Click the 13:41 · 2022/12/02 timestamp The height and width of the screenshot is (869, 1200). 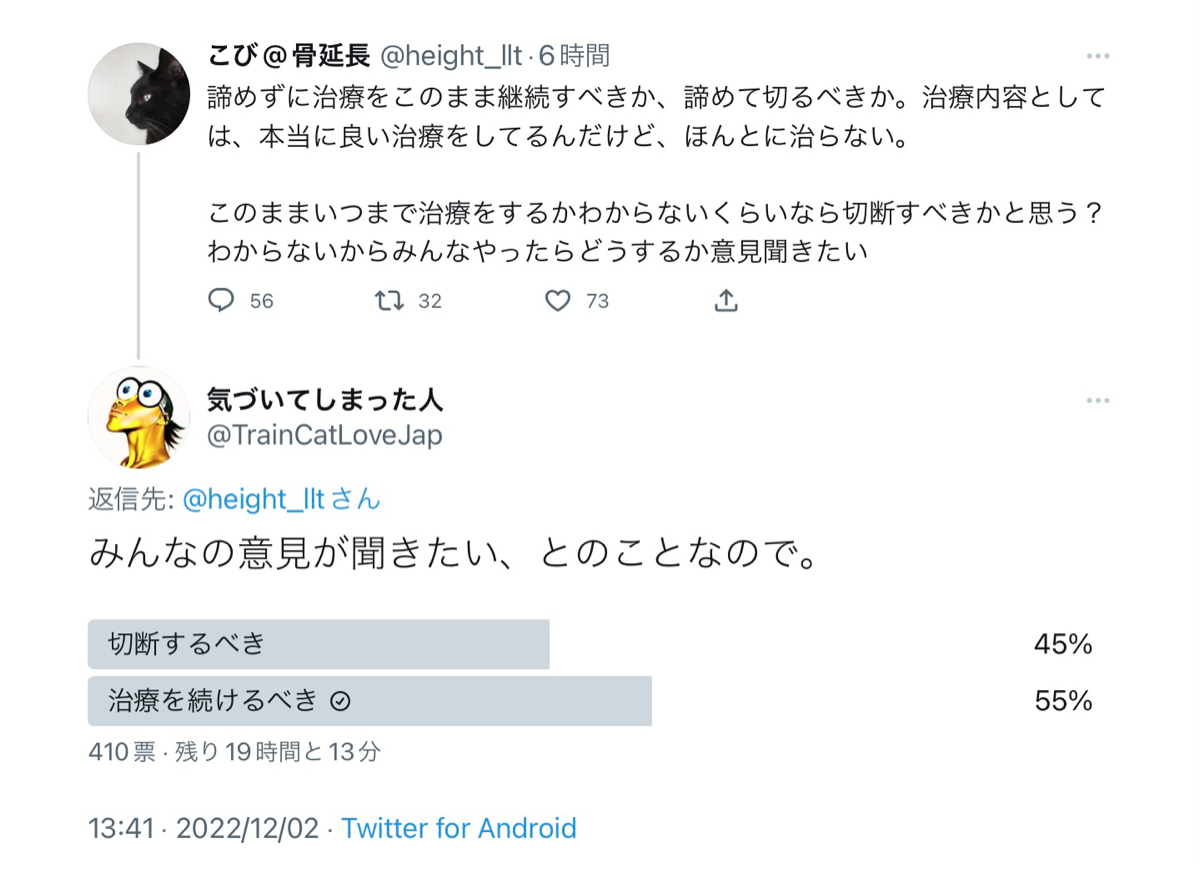click(204, 828)
